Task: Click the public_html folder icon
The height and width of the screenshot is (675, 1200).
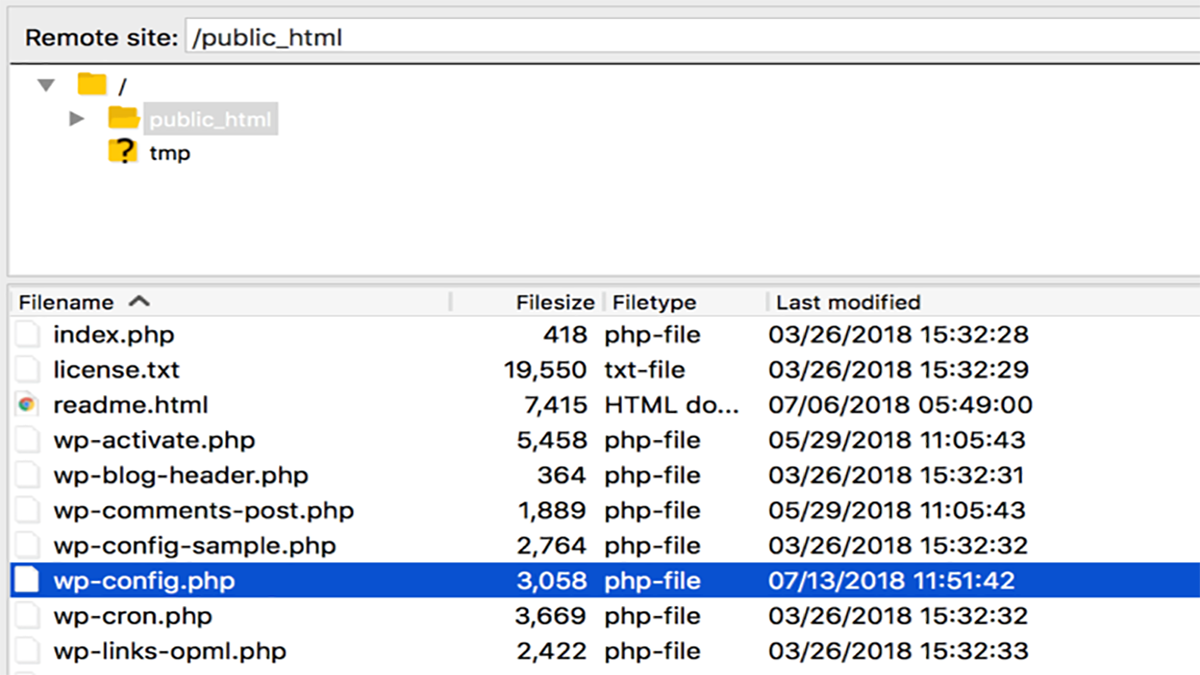Action: [x=124, y=119]
